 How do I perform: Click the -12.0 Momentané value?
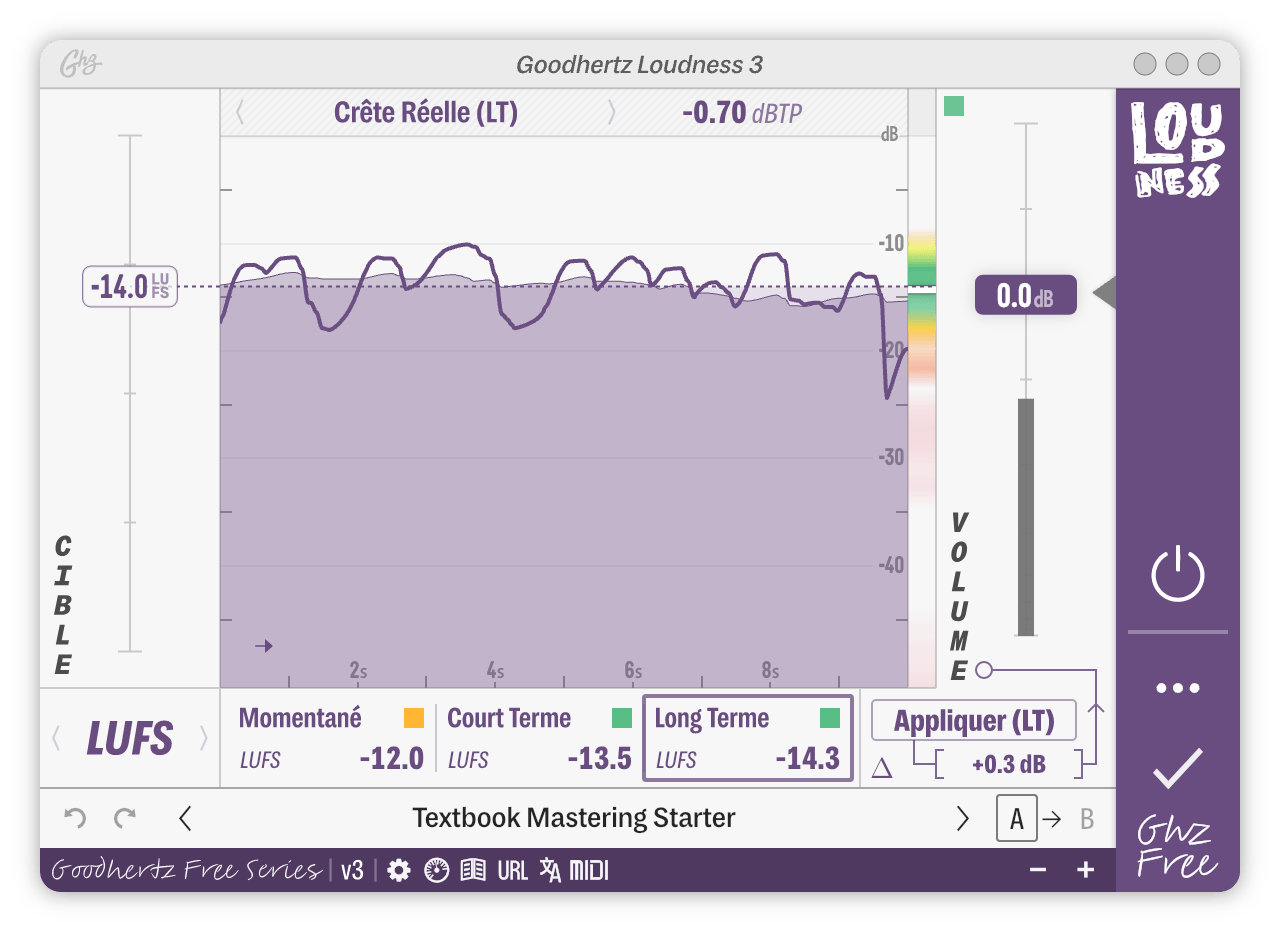[392, 759]
